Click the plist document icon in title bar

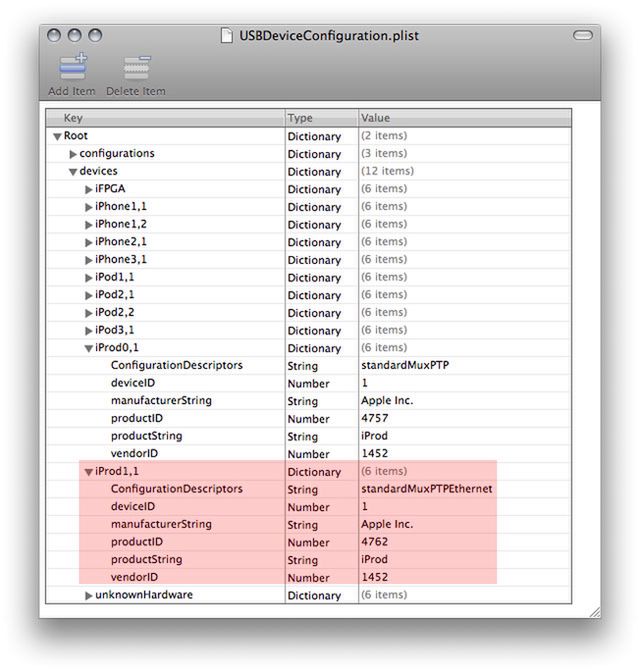coord(227,36)
